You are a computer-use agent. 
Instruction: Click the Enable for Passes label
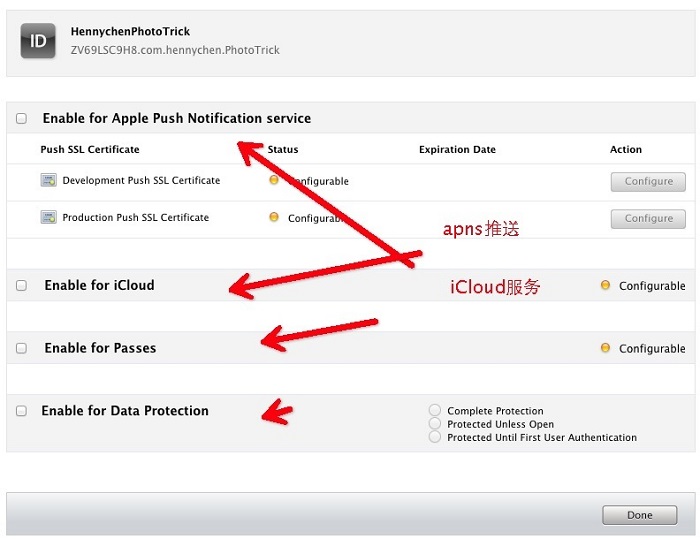point(100,347)
